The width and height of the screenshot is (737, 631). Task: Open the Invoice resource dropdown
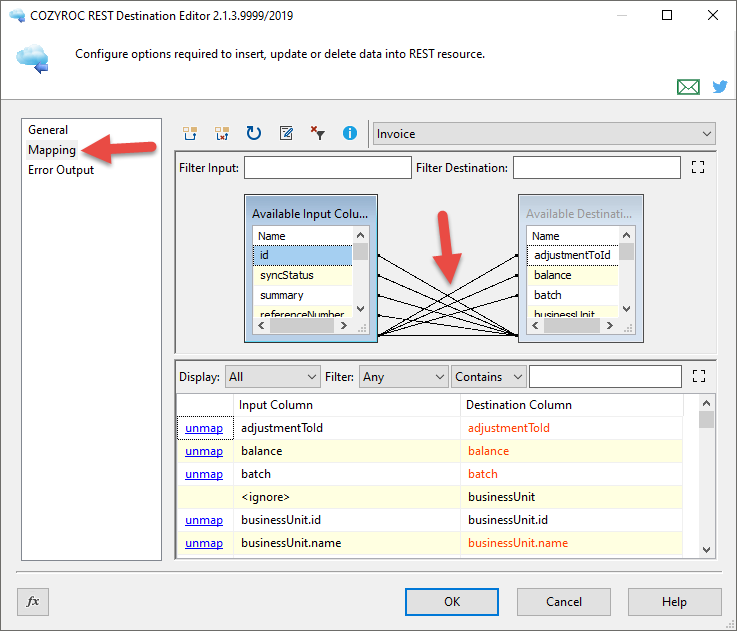[x=544, y=134]
